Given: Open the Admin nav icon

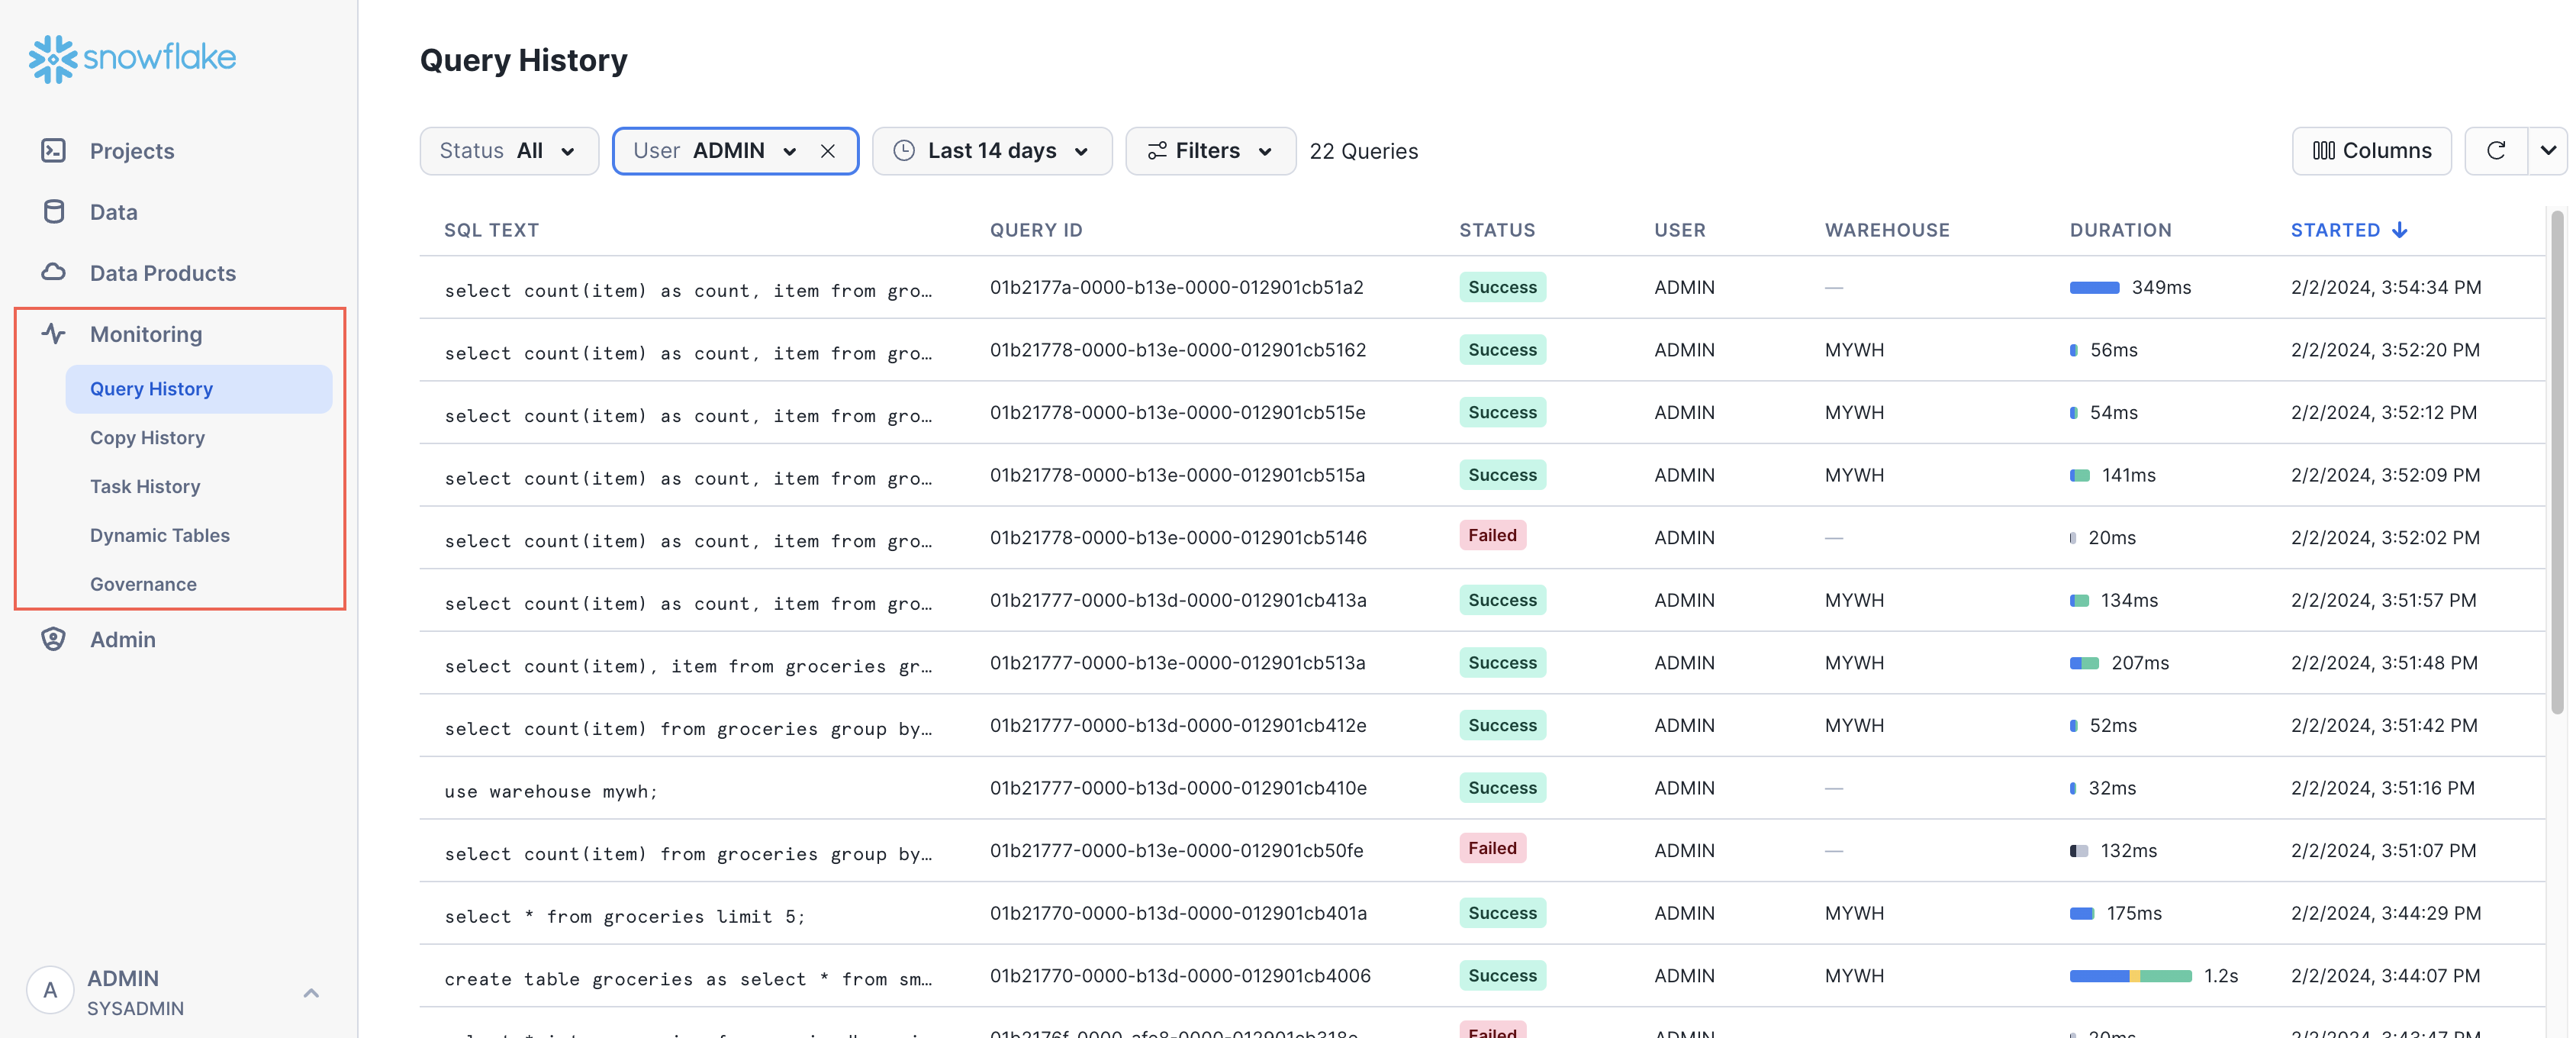Looking at the screenshot, I should pyautogui.click(x=53, y=640).
